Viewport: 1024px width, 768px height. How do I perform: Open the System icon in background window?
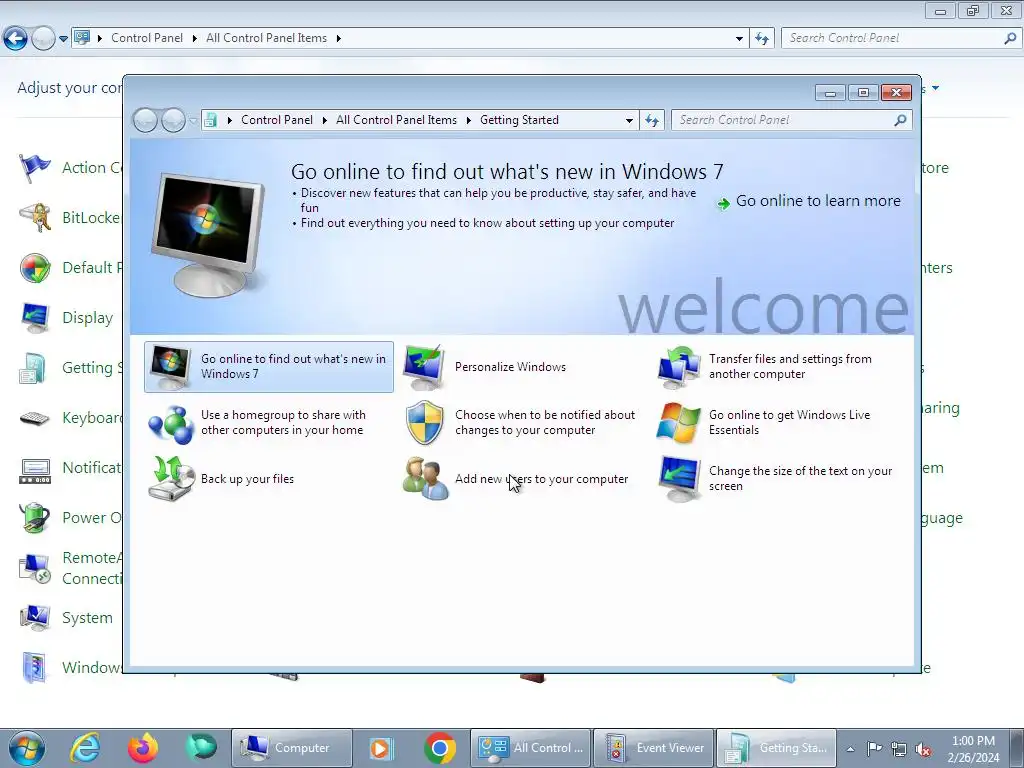tap(35, 618)
